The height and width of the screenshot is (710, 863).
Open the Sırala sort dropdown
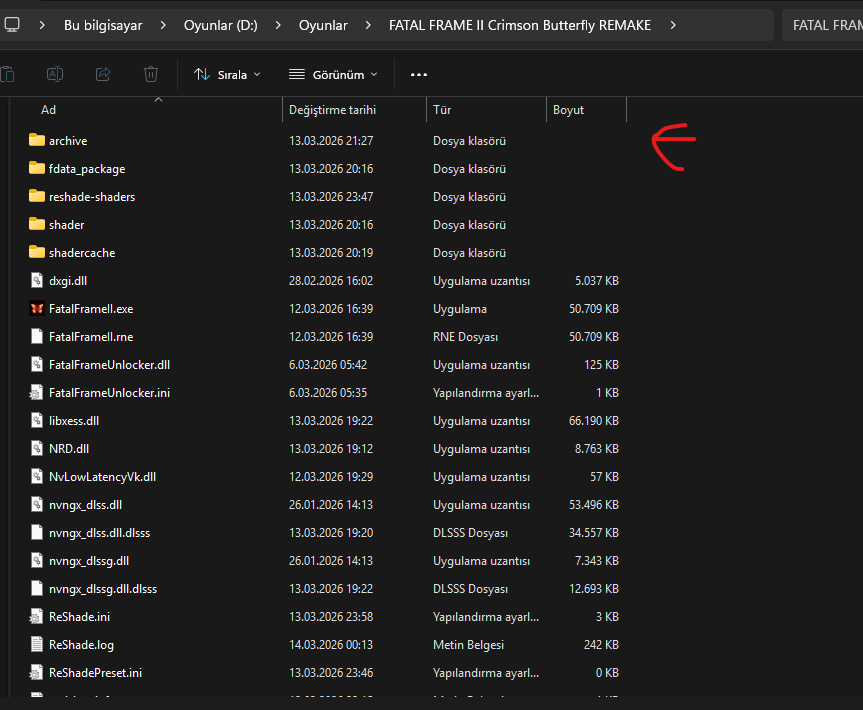[x=227, y=75]
